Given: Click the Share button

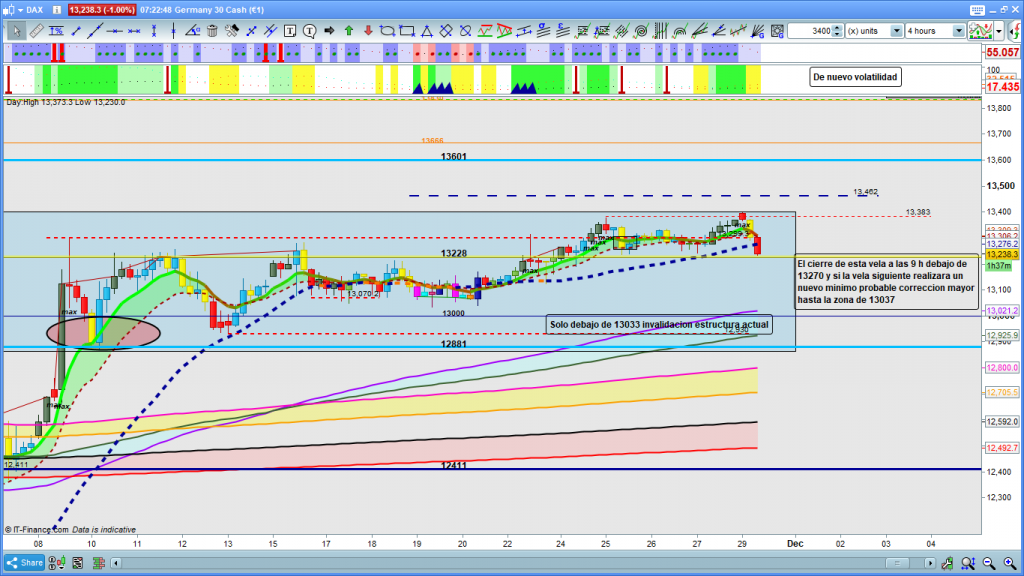Looking at the screenshot, I should [x=25, y=563].
